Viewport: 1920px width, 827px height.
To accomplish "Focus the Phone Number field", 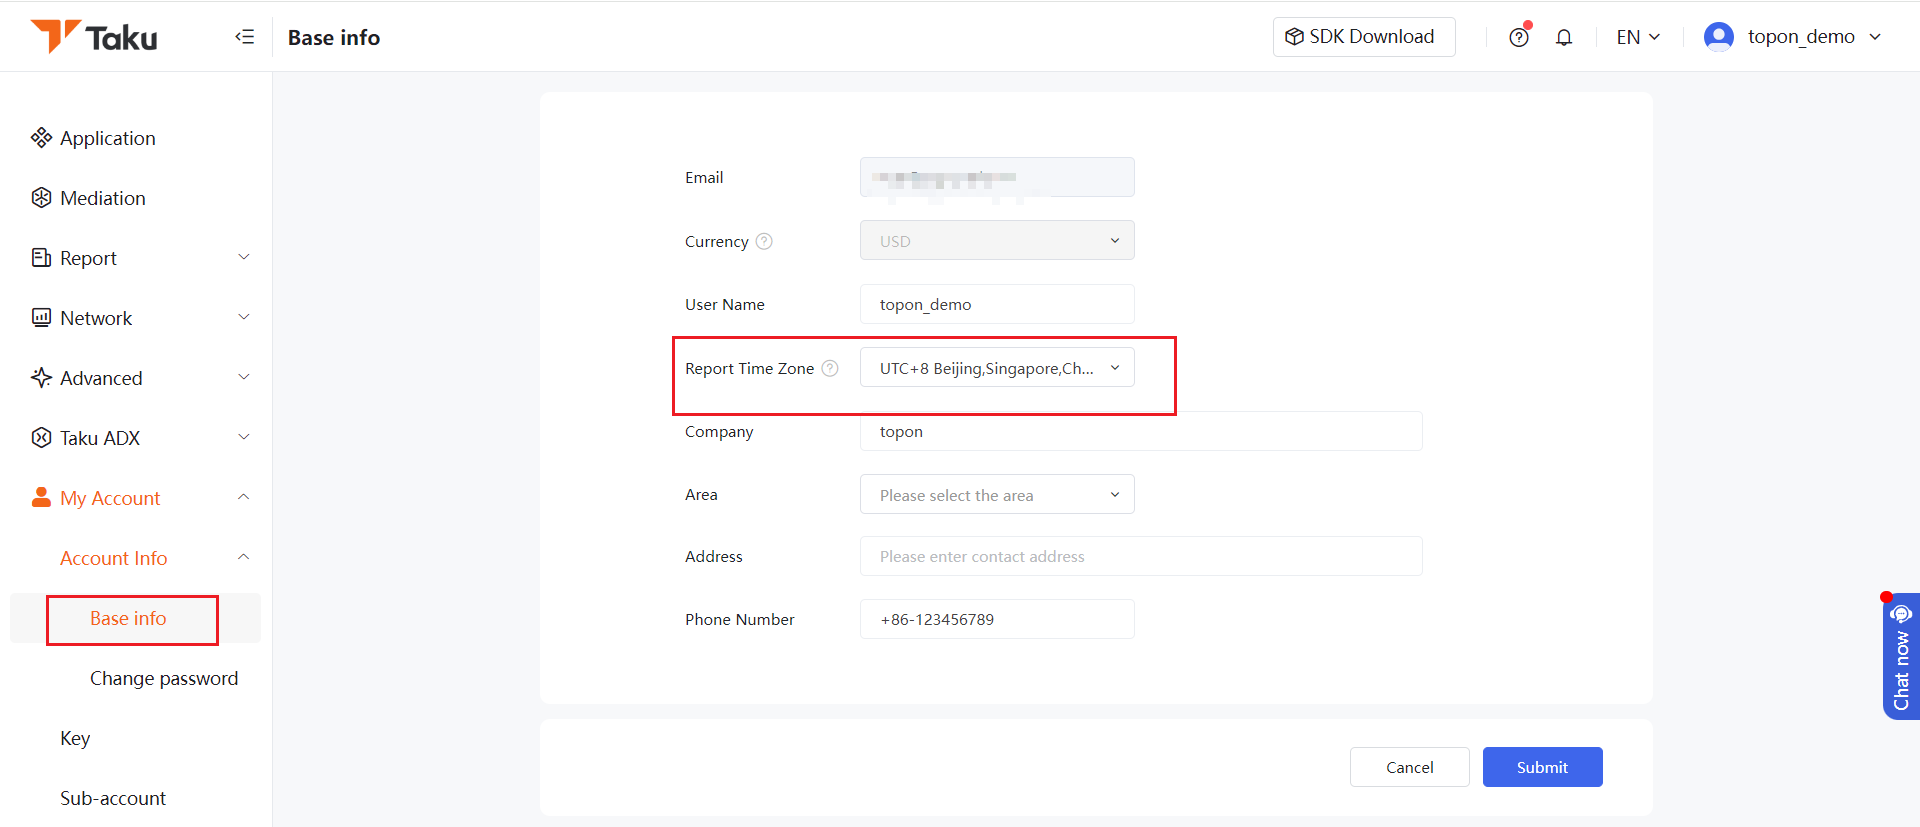I will point(997,619).
